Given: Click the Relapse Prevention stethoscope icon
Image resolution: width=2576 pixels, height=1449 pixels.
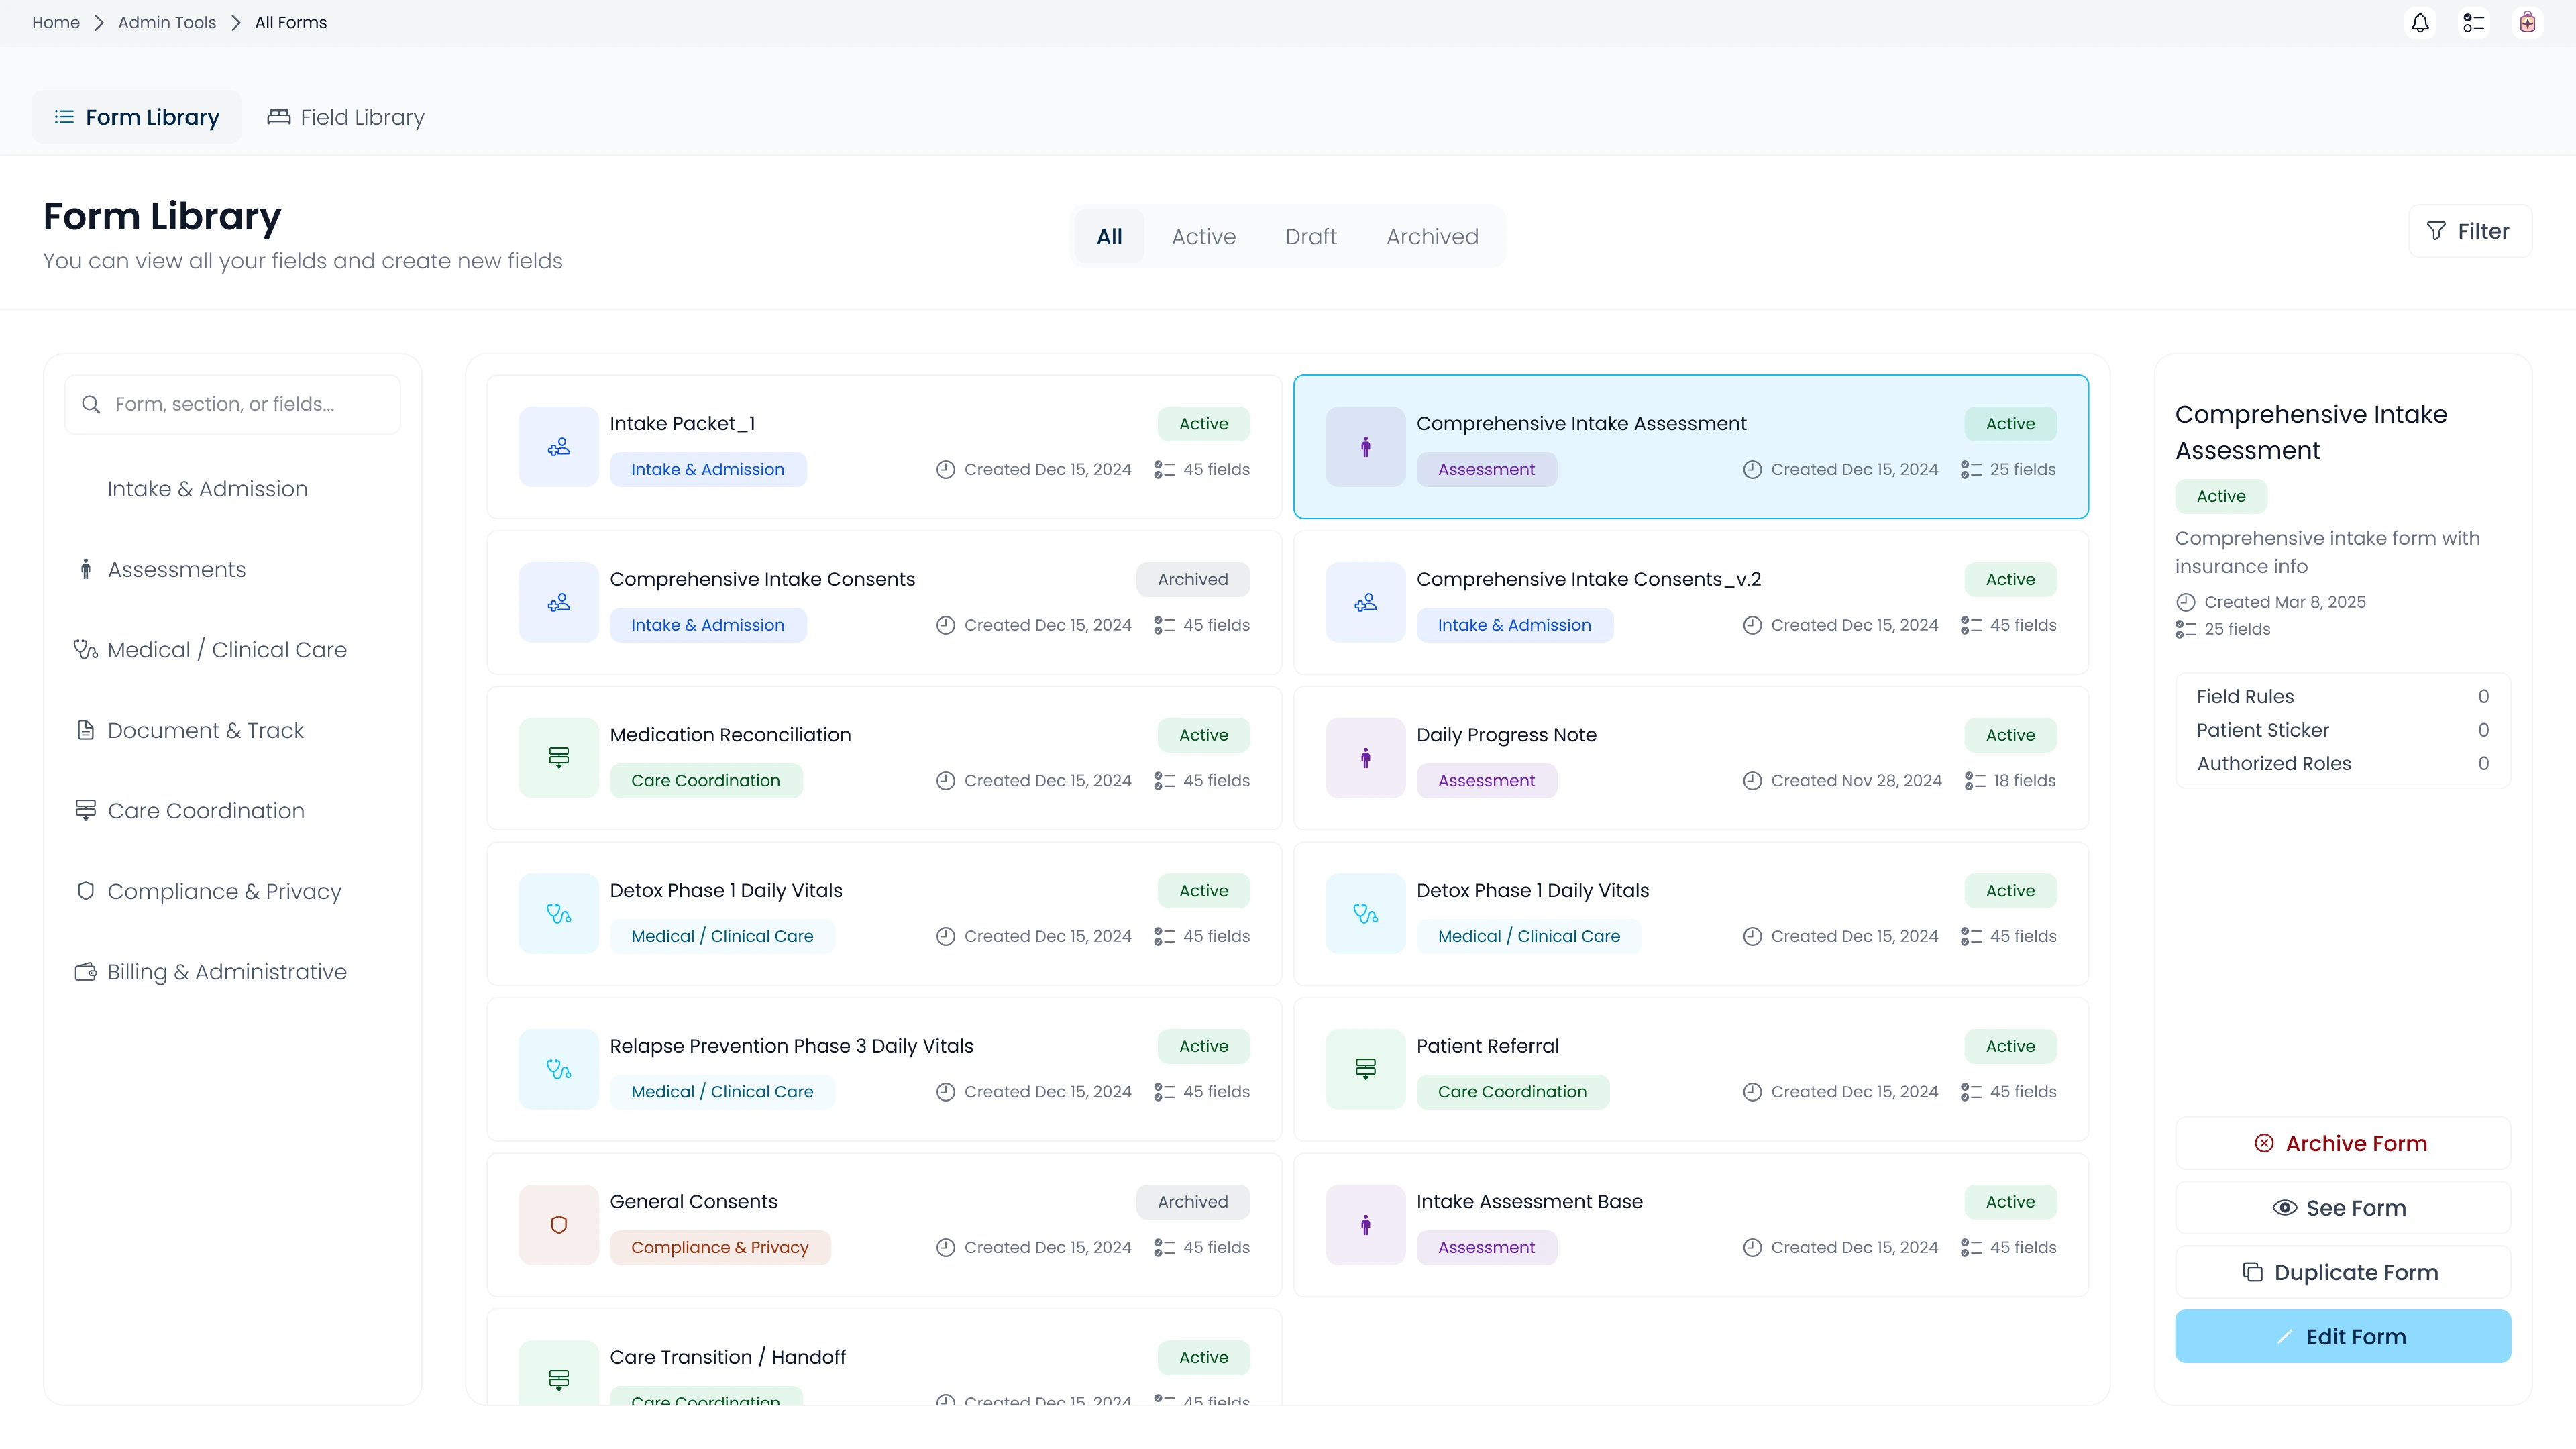Looking at the screenshot, I should (558, 1069).
